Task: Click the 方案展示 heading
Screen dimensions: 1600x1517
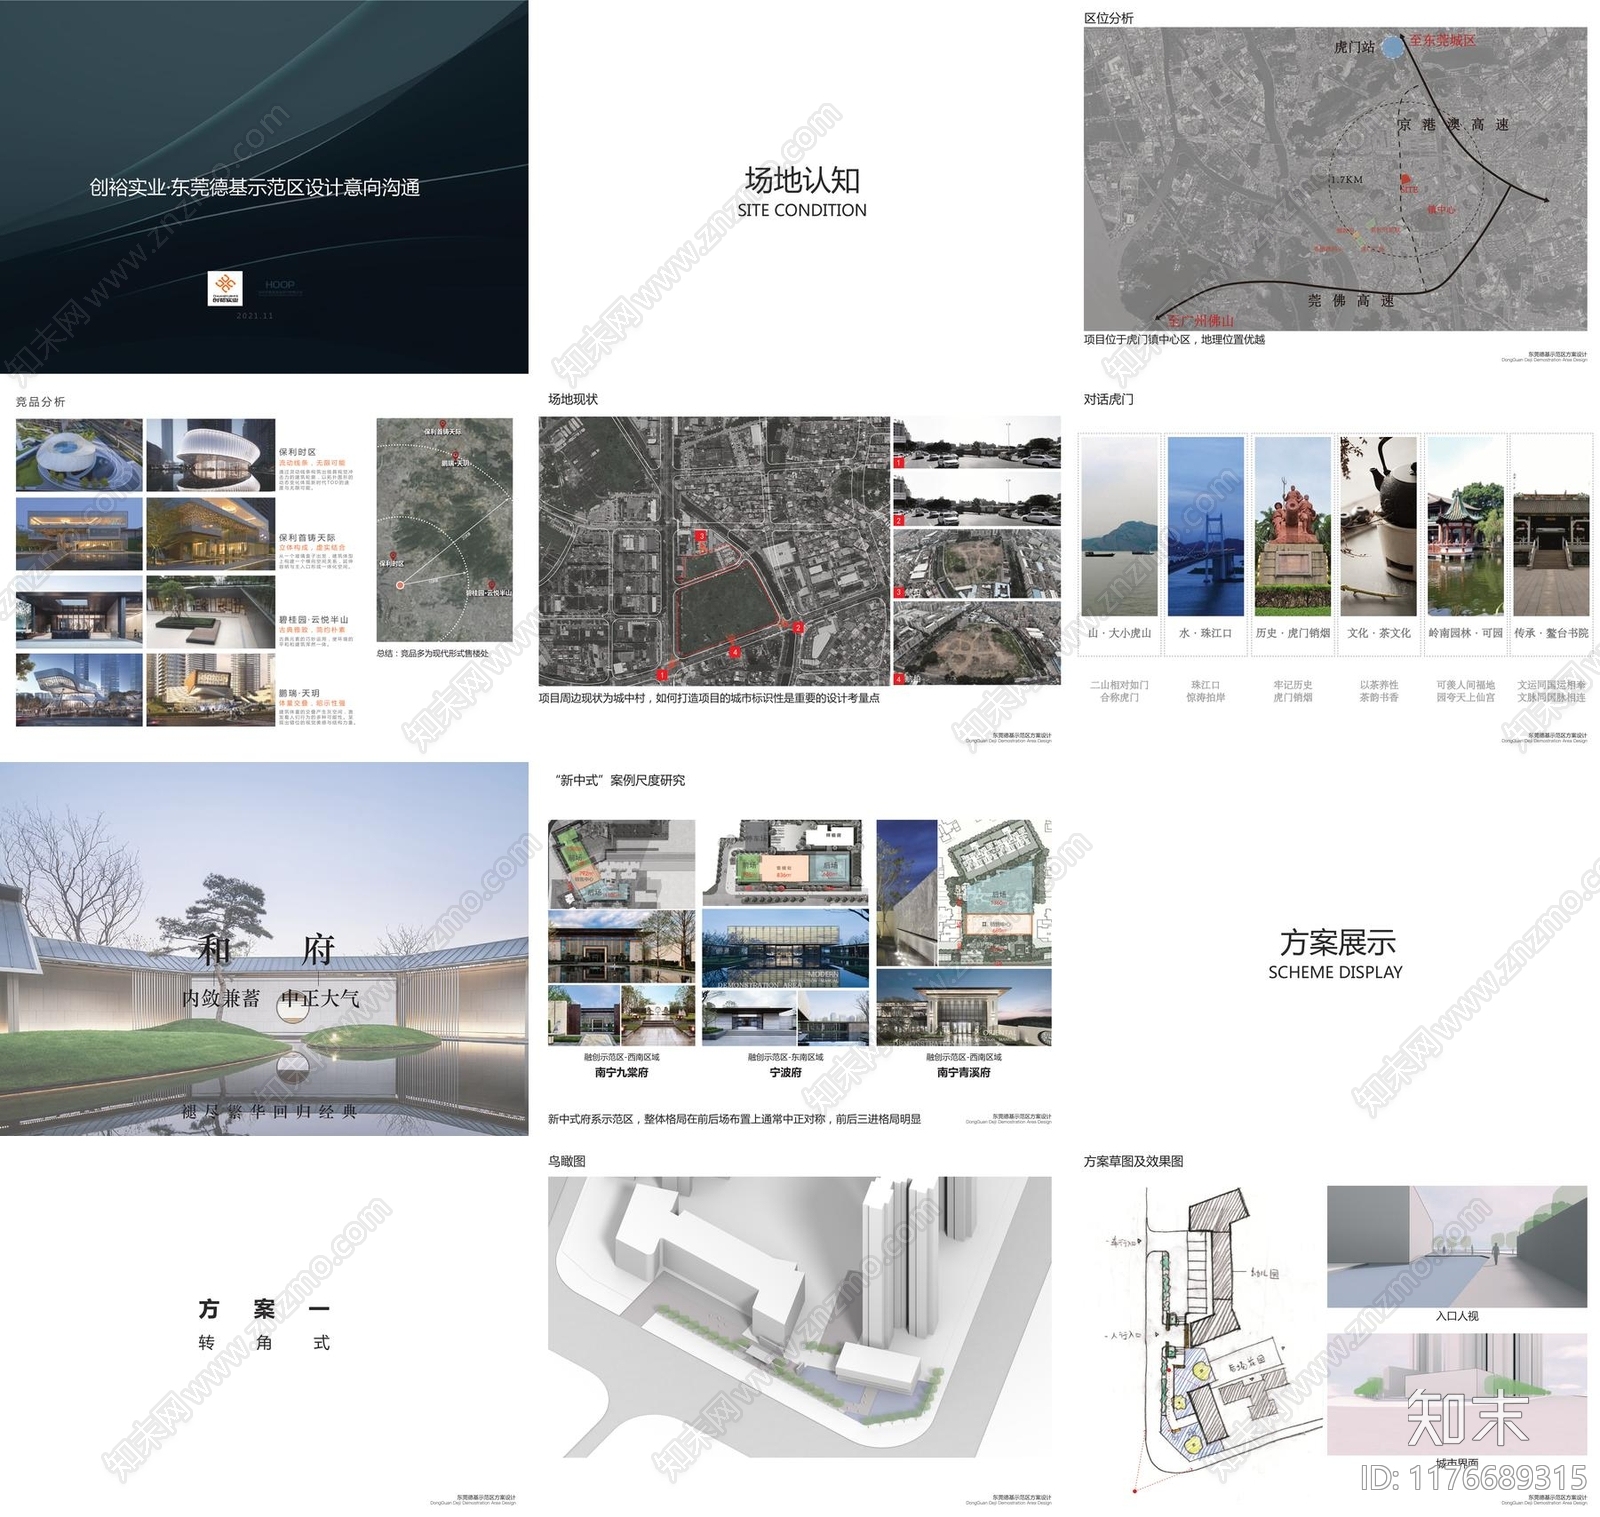Action: pos(1337,942)
